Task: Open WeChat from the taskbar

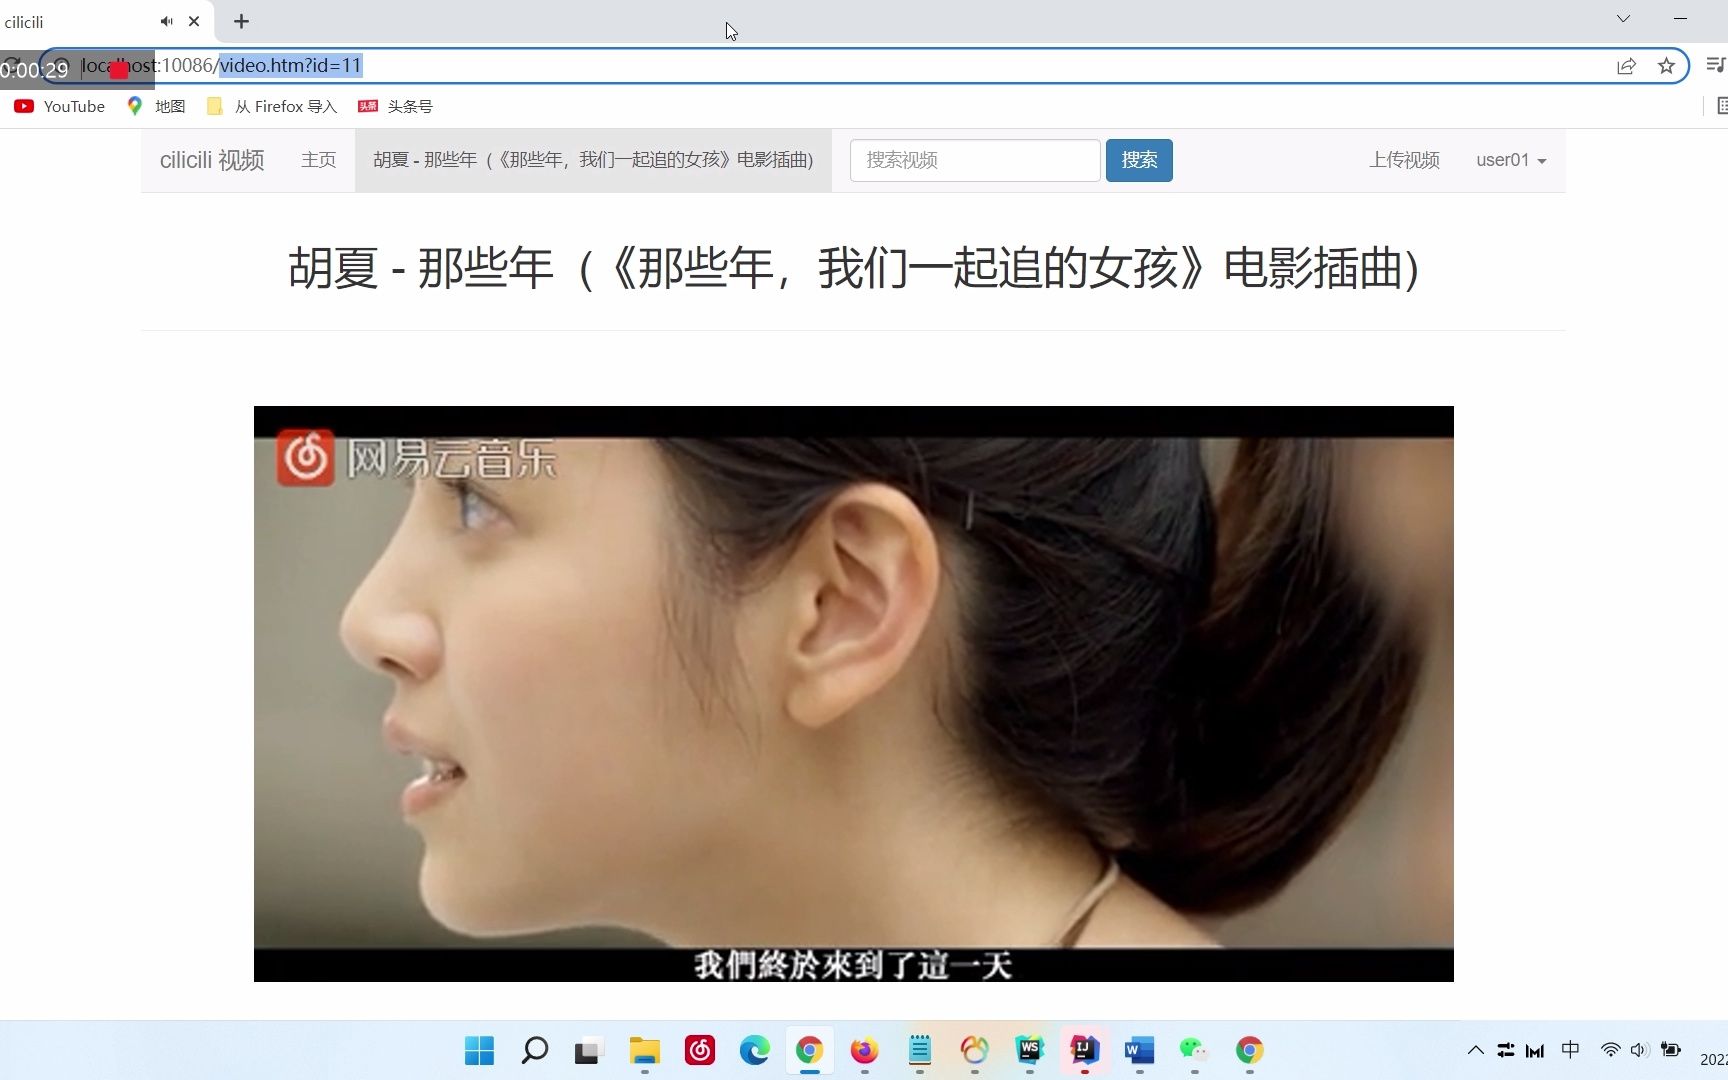Action: (1195, 1050)
